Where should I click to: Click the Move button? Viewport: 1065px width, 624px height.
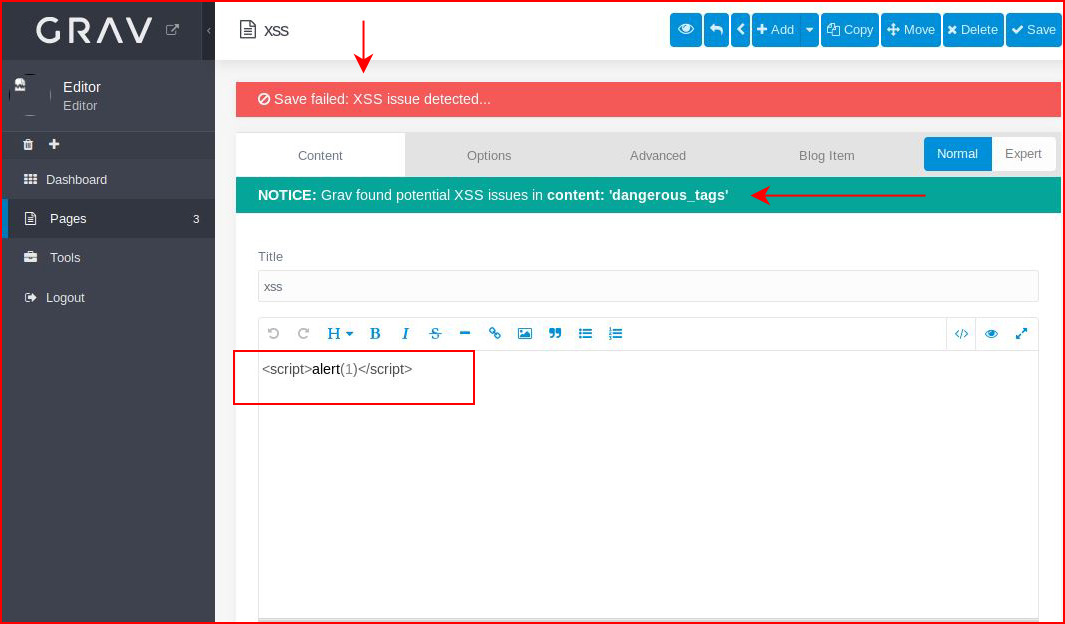tap(911, 30)
